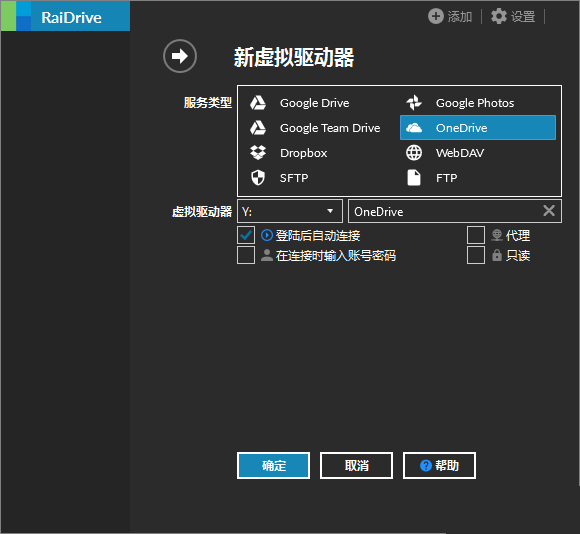Click the Google Team Drive icon
The image size is (580, 534).
(x=258, y=128)
